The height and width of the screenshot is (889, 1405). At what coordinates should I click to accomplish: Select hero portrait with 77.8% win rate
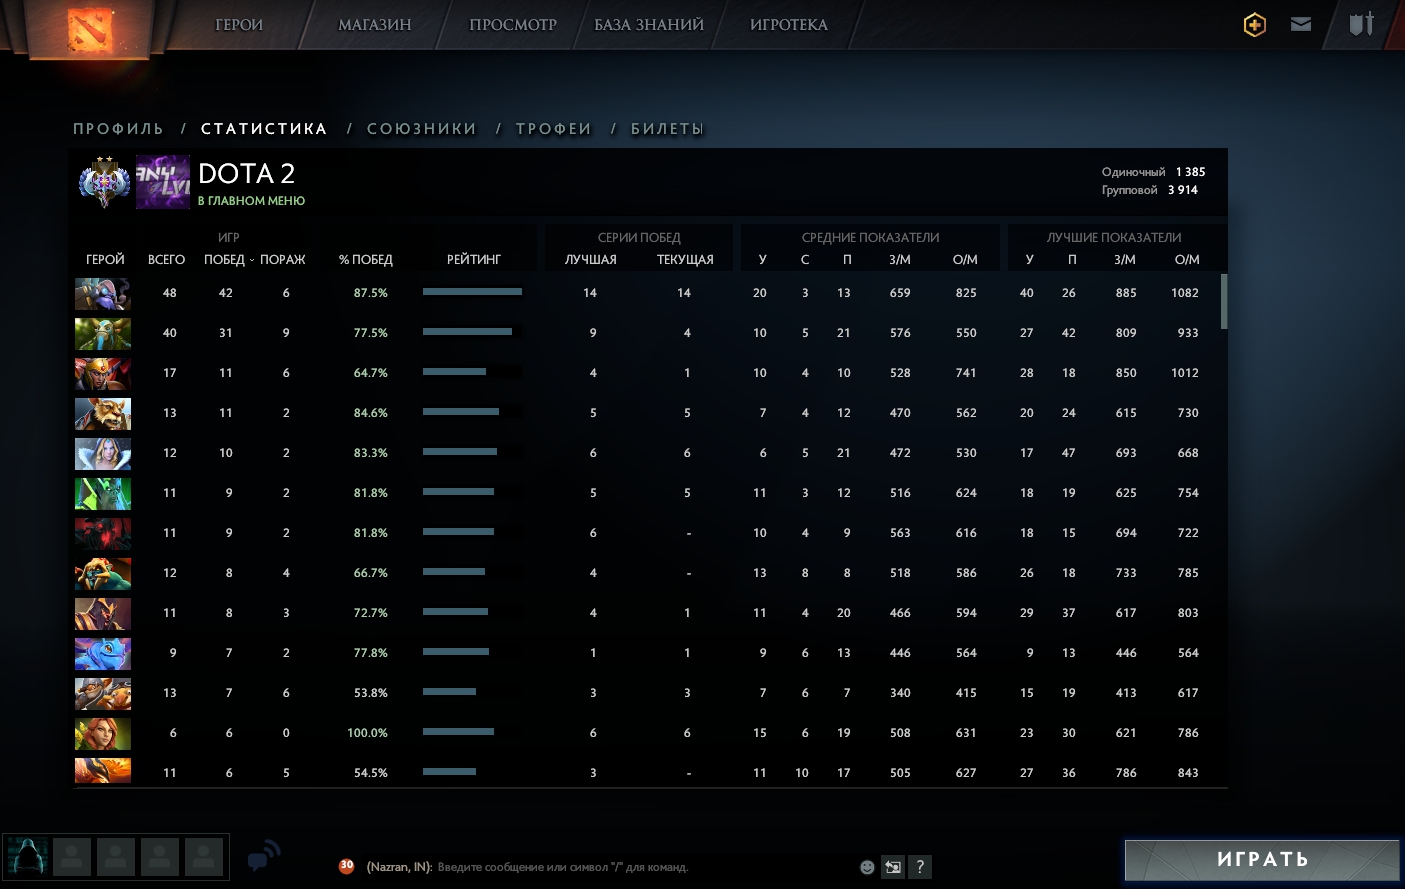pyautogui.click(x=103, y=654)
